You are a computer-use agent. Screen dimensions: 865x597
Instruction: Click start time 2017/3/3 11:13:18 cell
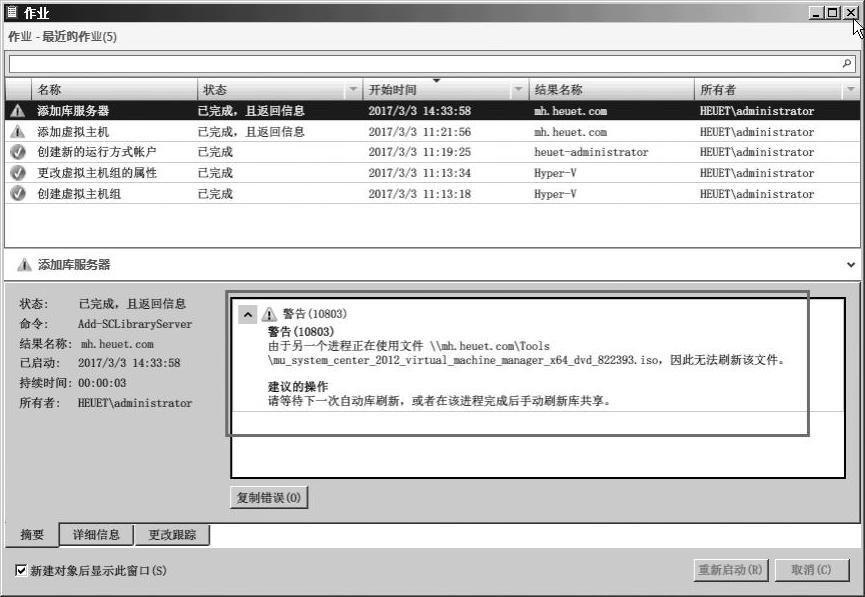[420, 194]
